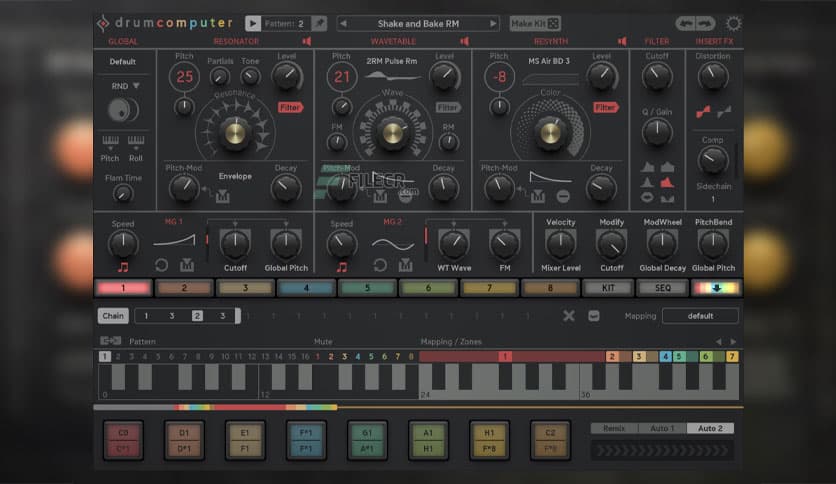Viewport: 836px width, 484px height.
Task: Open the RND randomize dropdown
Action: pos(125,86)
